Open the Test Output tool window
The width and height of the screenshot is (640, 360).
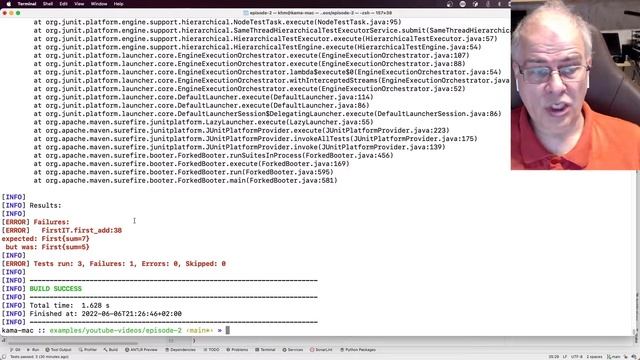tap(58, 350)
